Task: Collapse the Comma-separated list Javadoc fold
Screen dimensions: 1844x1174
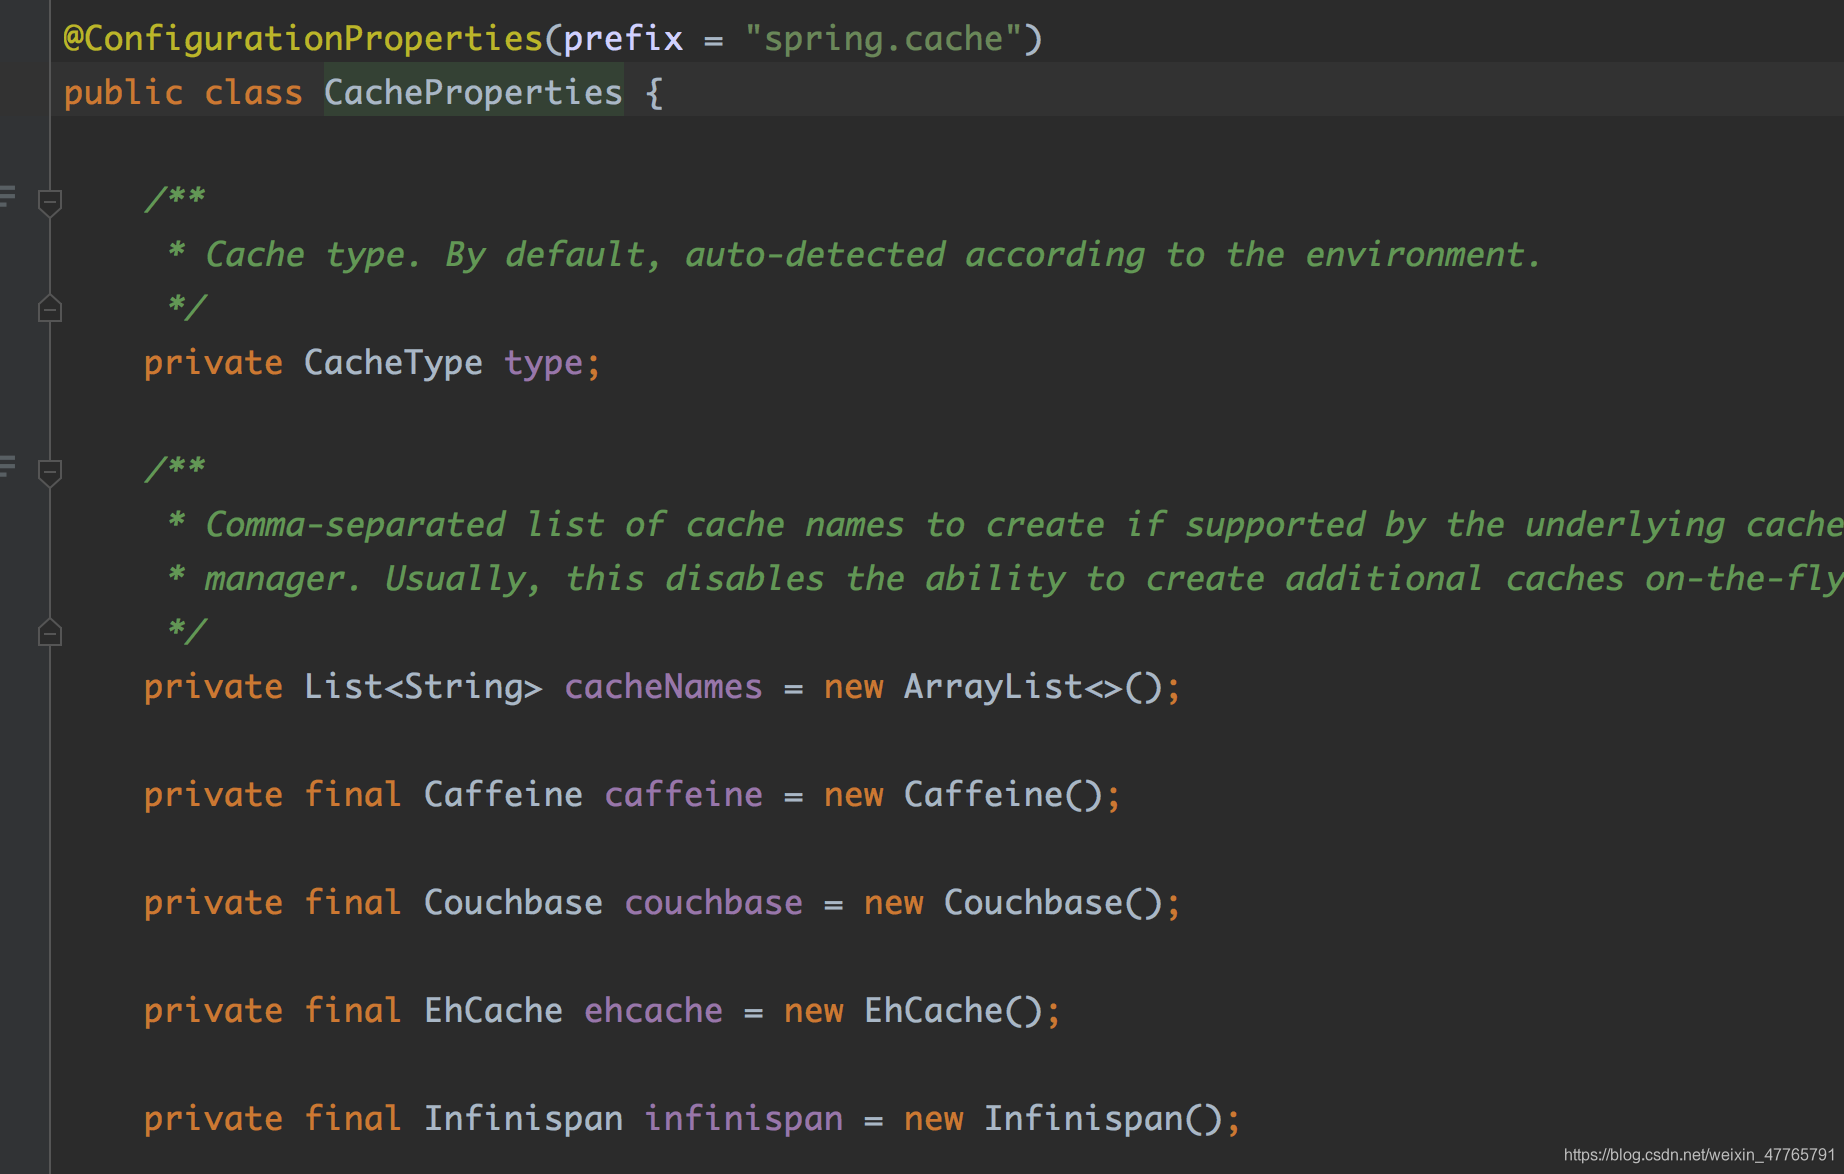Action: (x=50, y=472)
